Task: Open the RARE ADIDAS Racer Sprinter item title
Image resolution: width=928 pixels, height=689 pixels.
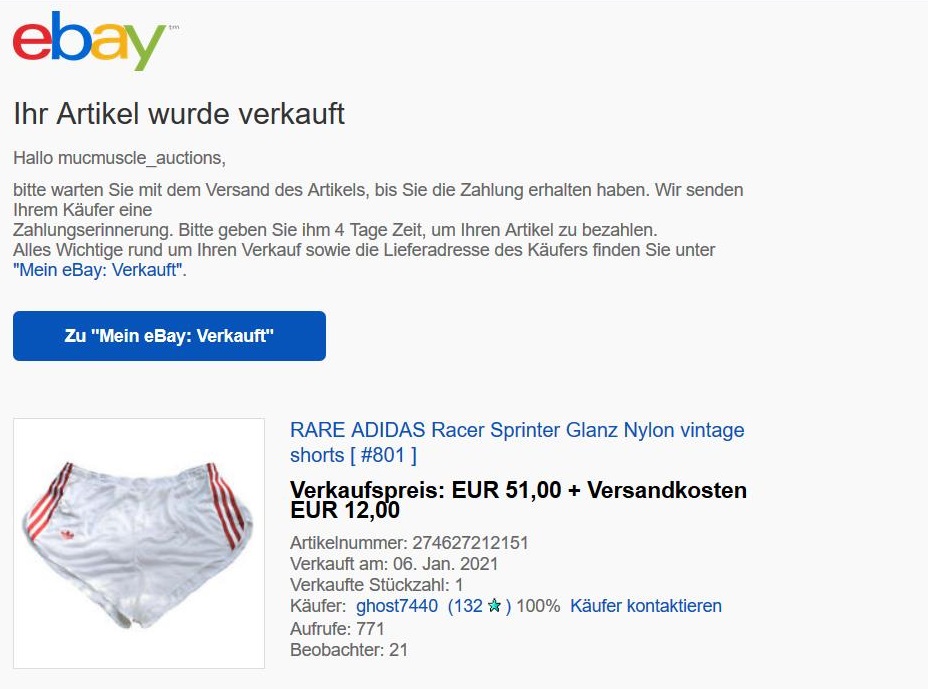Action: click(x=517, y=442)
